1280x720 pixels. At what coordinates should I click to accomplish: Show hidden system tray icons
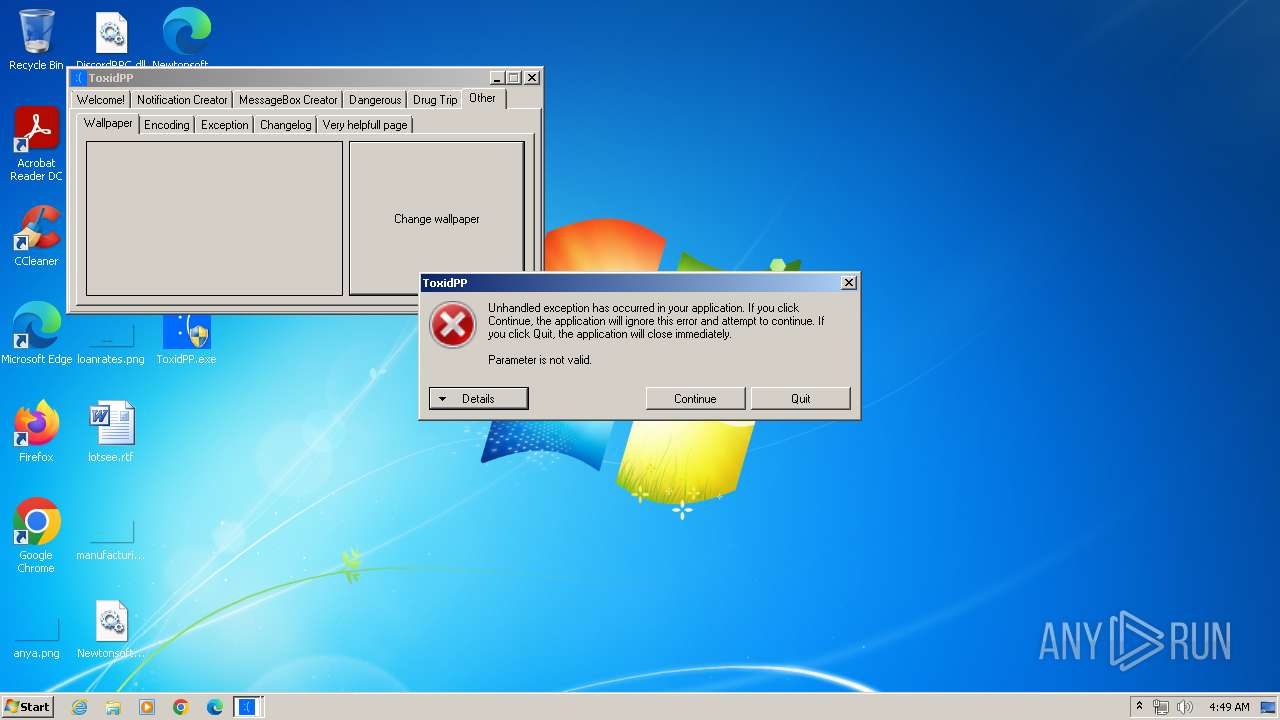(x=1139, y=707)
